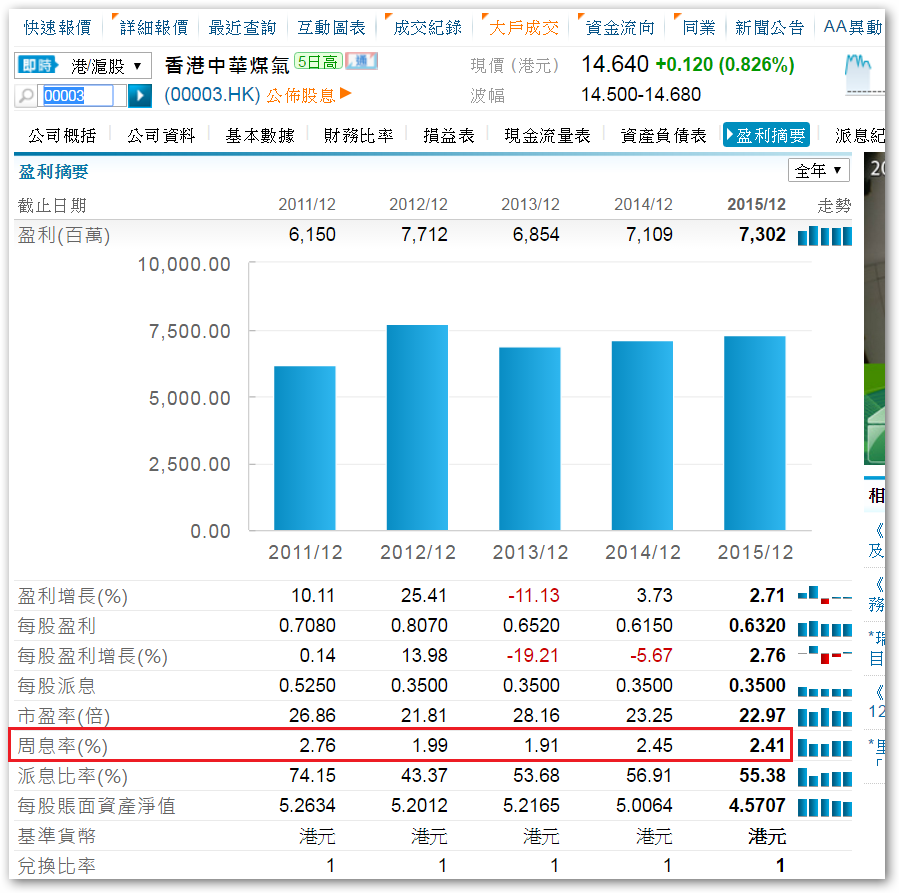
Task: Click the stock code input field
Action: point(81,96)
